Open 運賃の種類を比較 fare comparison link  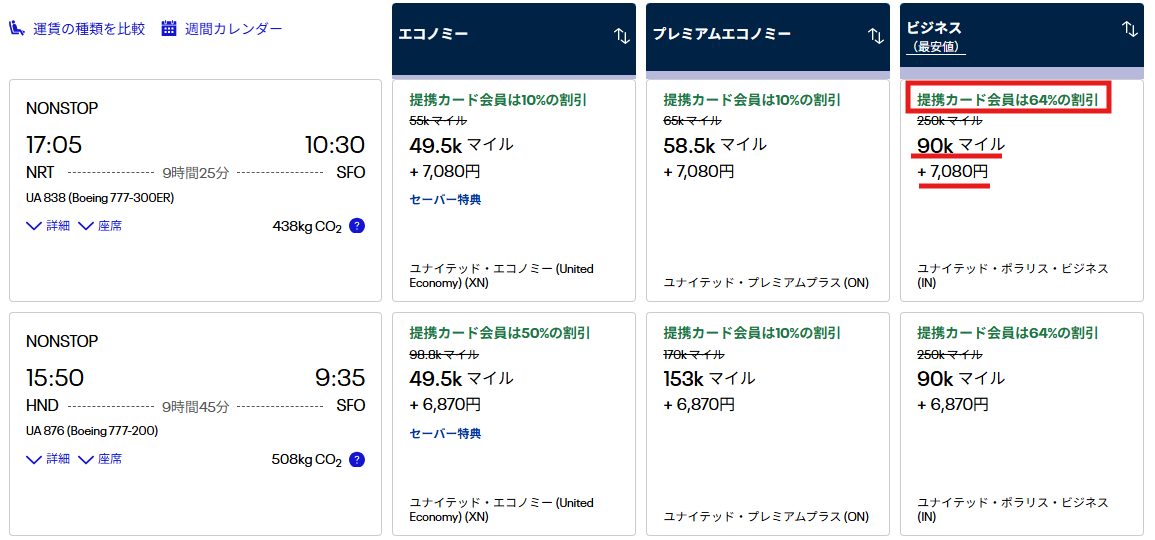(89, 29)
